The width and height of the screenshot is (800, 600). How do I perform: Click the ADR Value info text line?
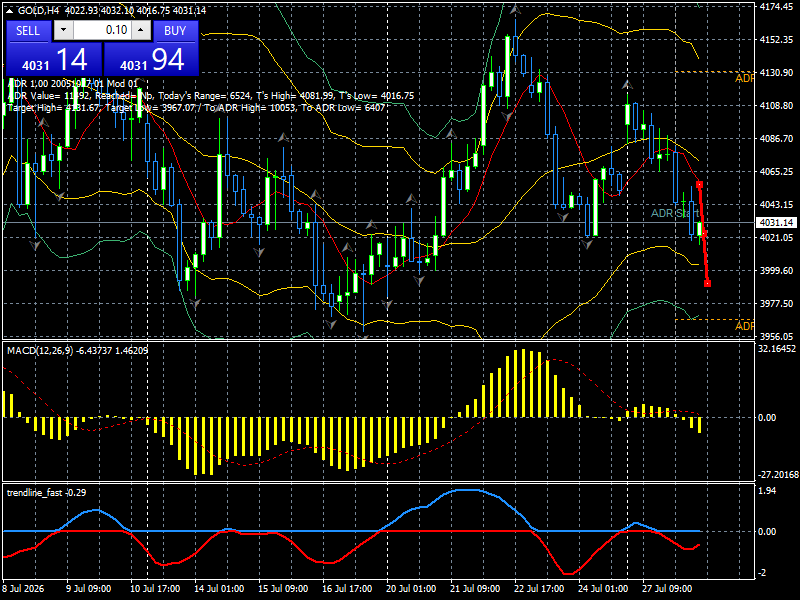[x=211, y=96]
